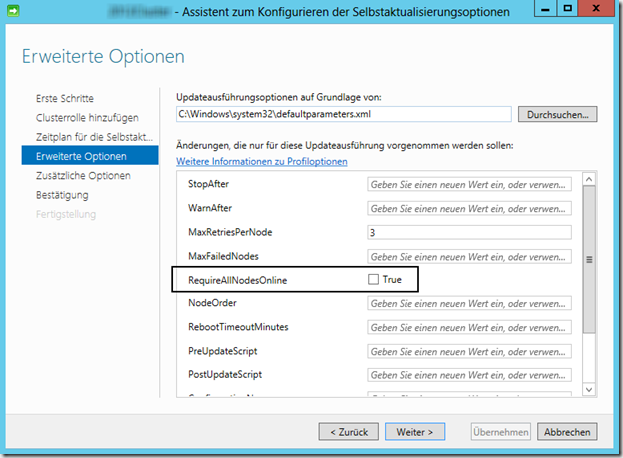Click the RequireAllNodesOnline label text
This screenshot has height=458, width=623.
pyautogui.click(x=238, y=280)
